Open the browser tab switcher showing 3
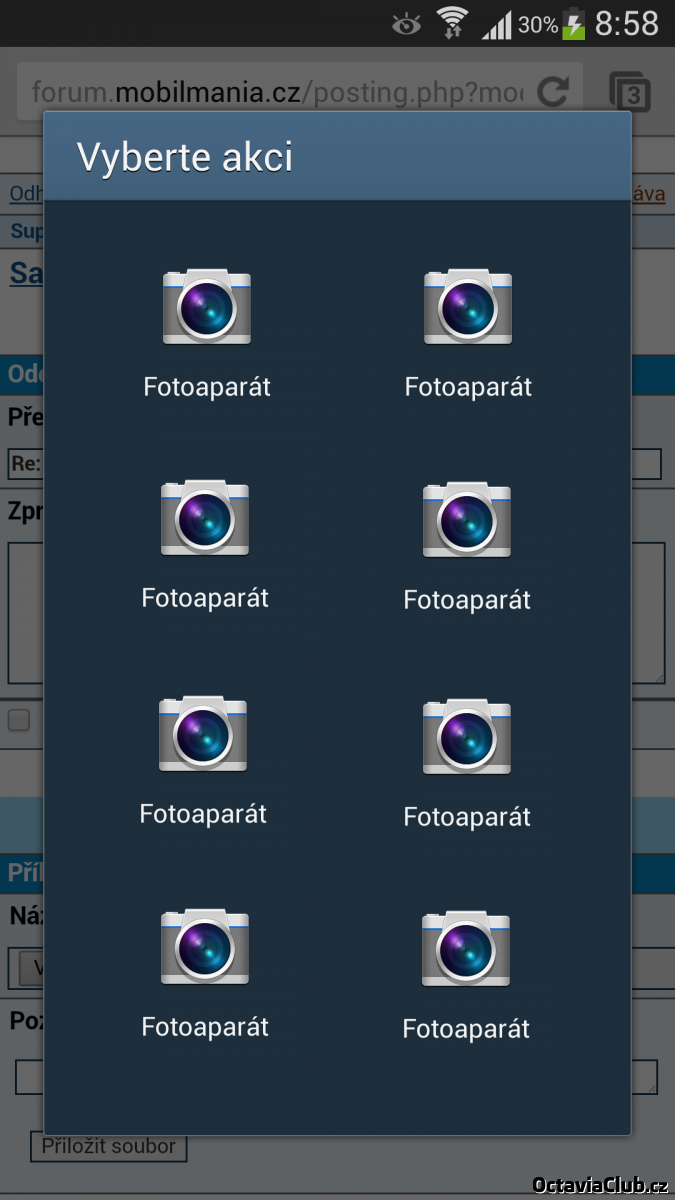This screenshot has height=1200, width=675. click(630, 92)
